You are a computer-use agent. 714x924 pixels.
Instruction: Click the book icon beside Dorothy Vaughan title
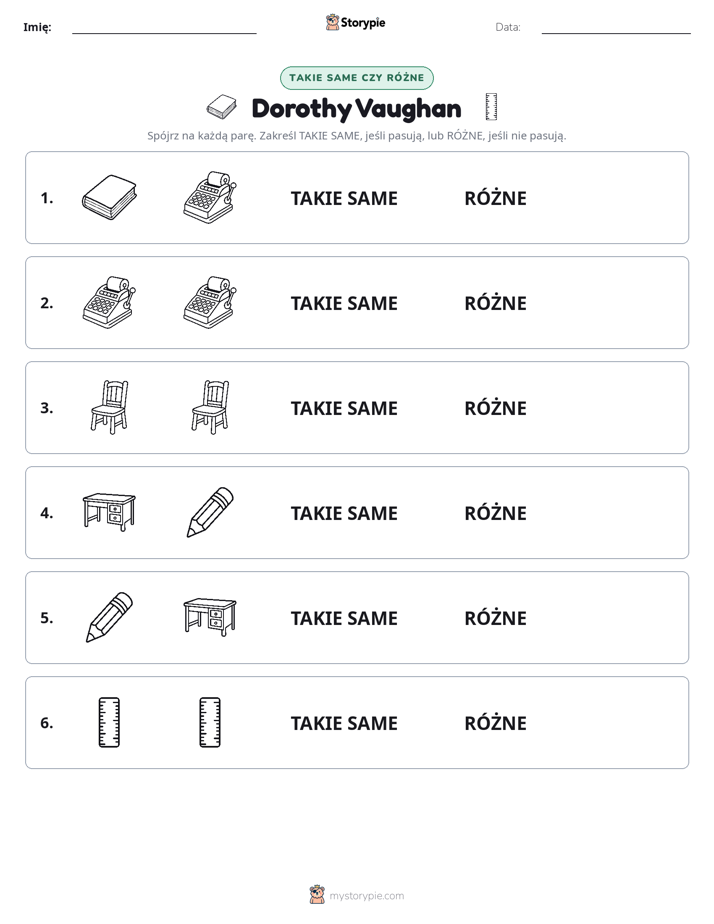[x=222, y=107]
